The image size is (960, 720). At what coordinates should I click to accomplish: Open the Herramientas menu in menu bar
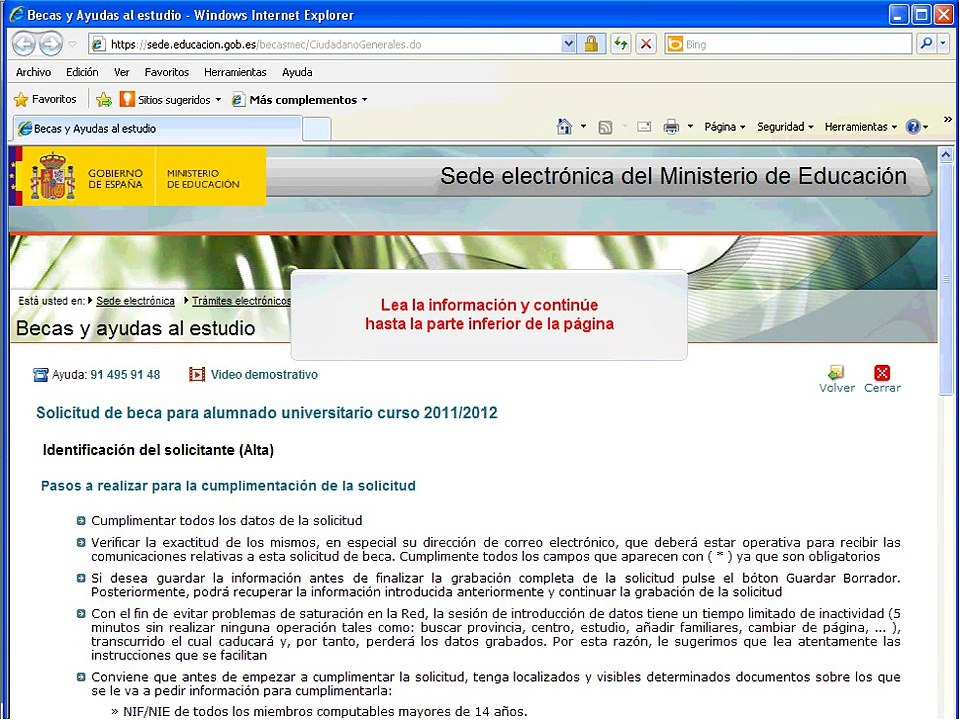(x=235, y=72)
